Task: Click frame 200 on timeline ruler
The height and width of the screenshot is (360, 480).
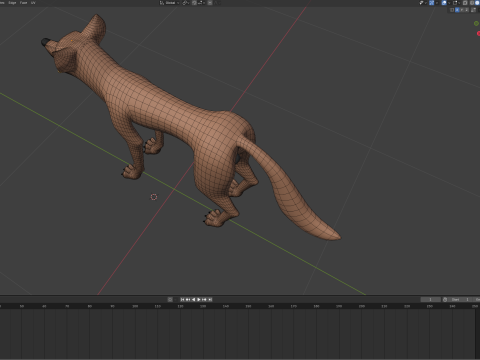Action: pos(362,306)
